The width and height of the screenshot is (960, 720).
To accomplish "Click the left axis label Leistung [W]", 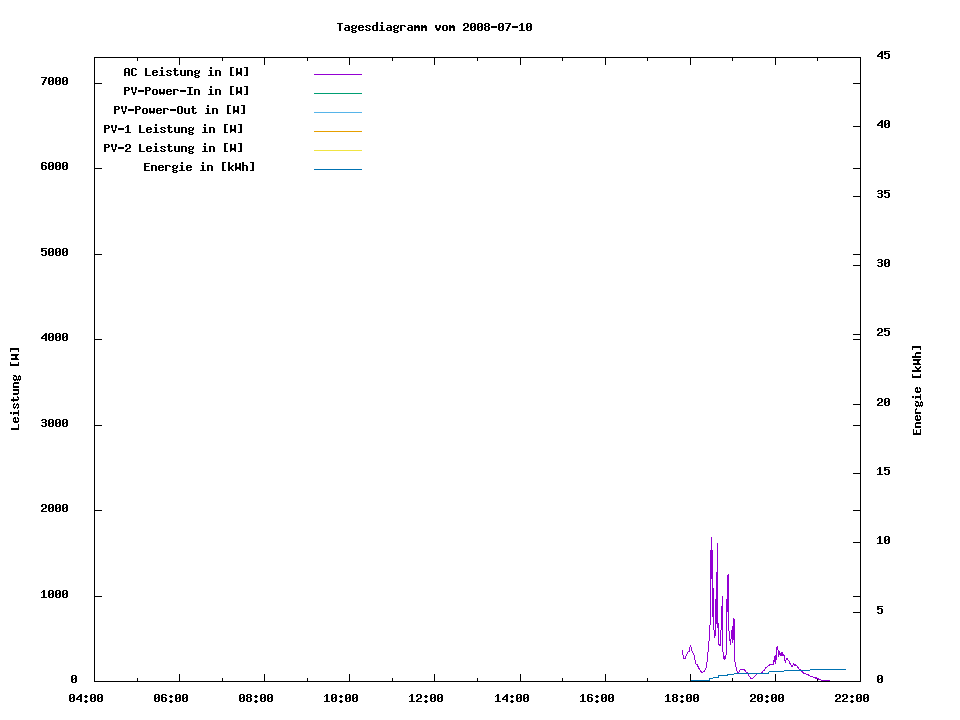I will point(16,388).
